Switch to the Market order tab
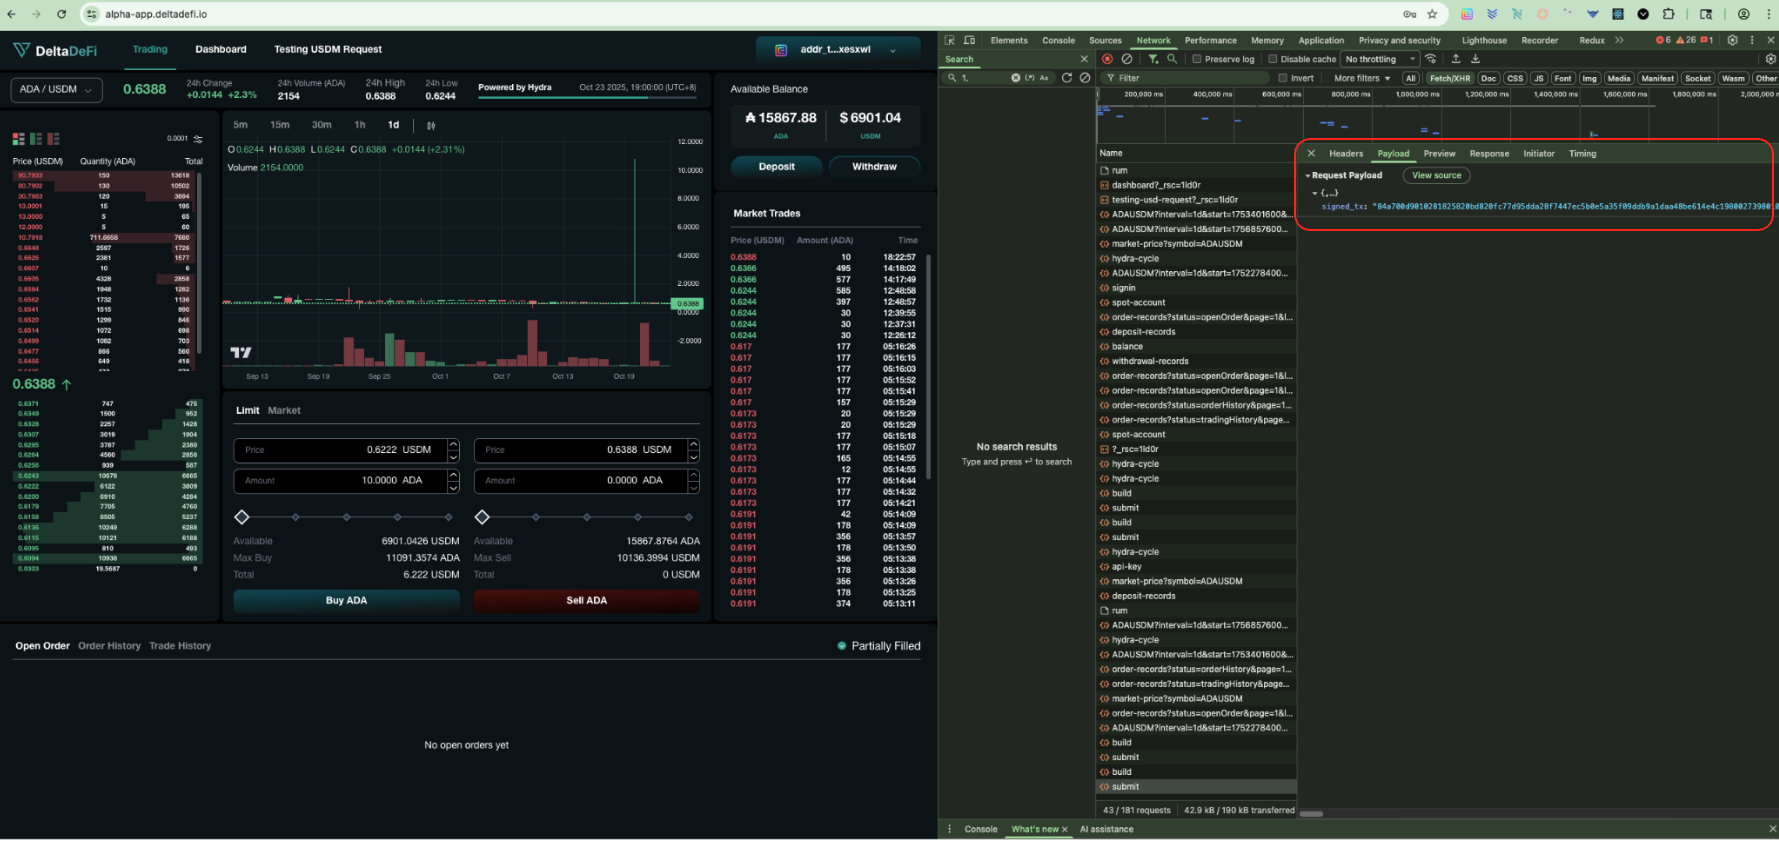The height and width of the screenshot is (844, 1779). [284, 411]
